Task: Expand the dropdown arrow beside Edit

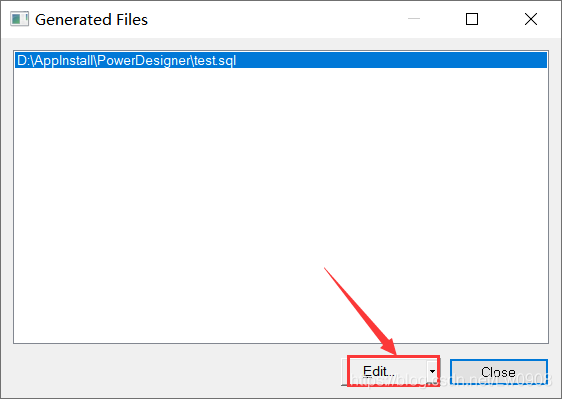Action: coord(432,371)
